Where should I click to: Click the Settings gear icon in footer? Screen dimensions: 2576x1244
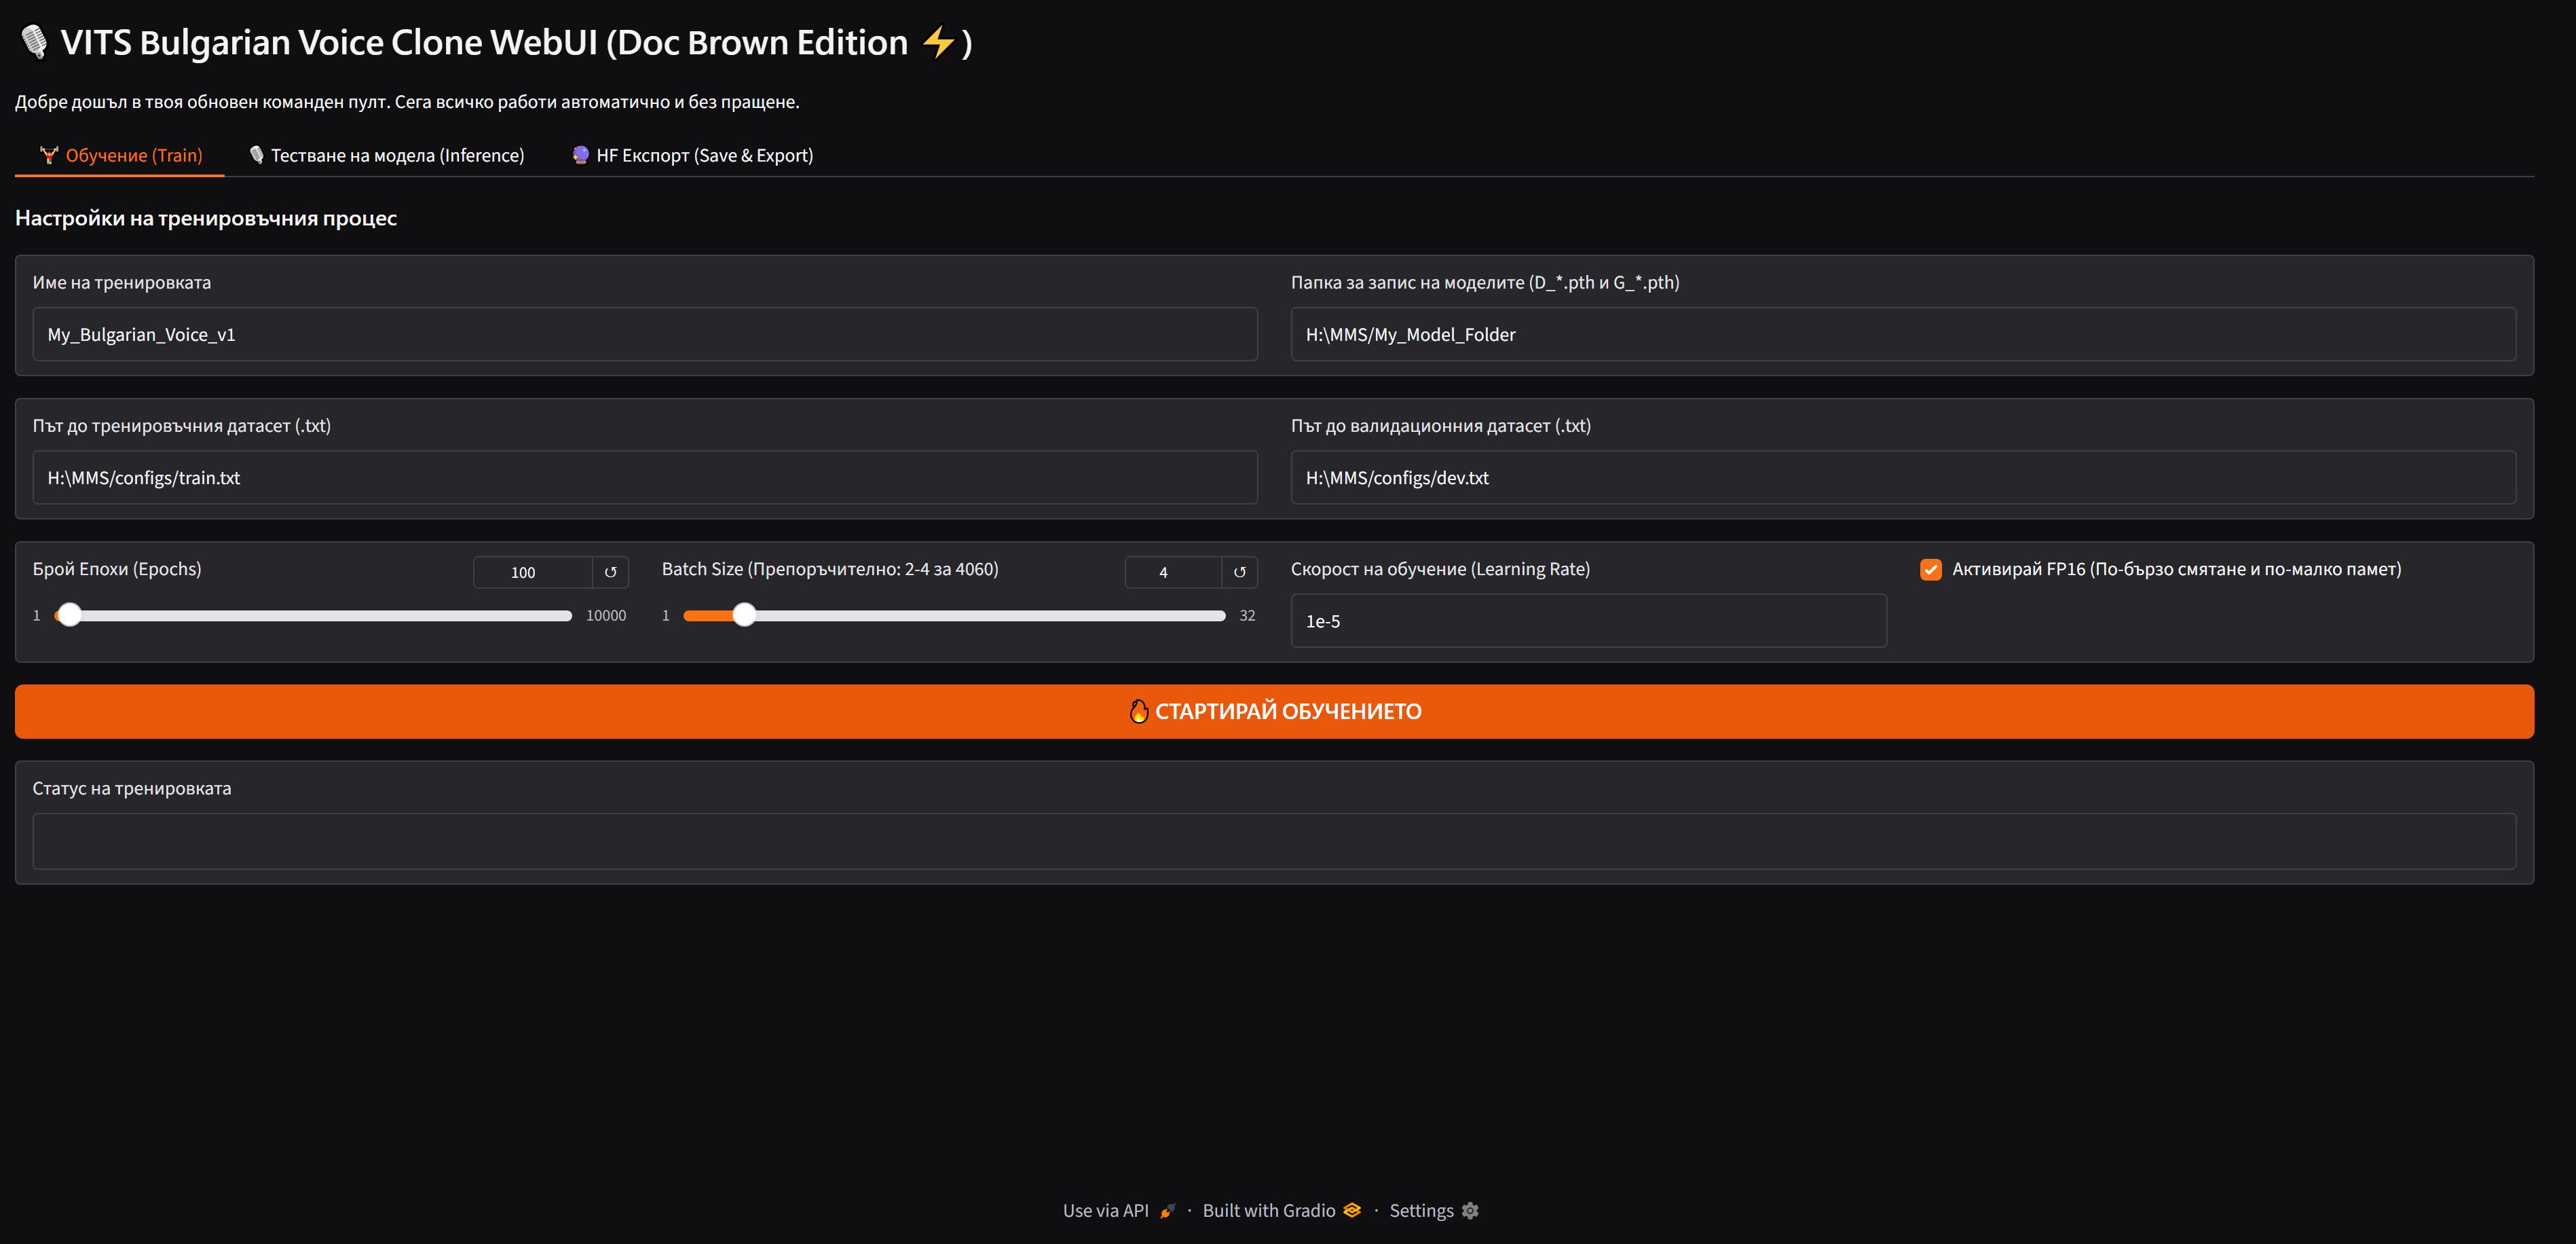pyautogui.click(x=1470, y=1210)
